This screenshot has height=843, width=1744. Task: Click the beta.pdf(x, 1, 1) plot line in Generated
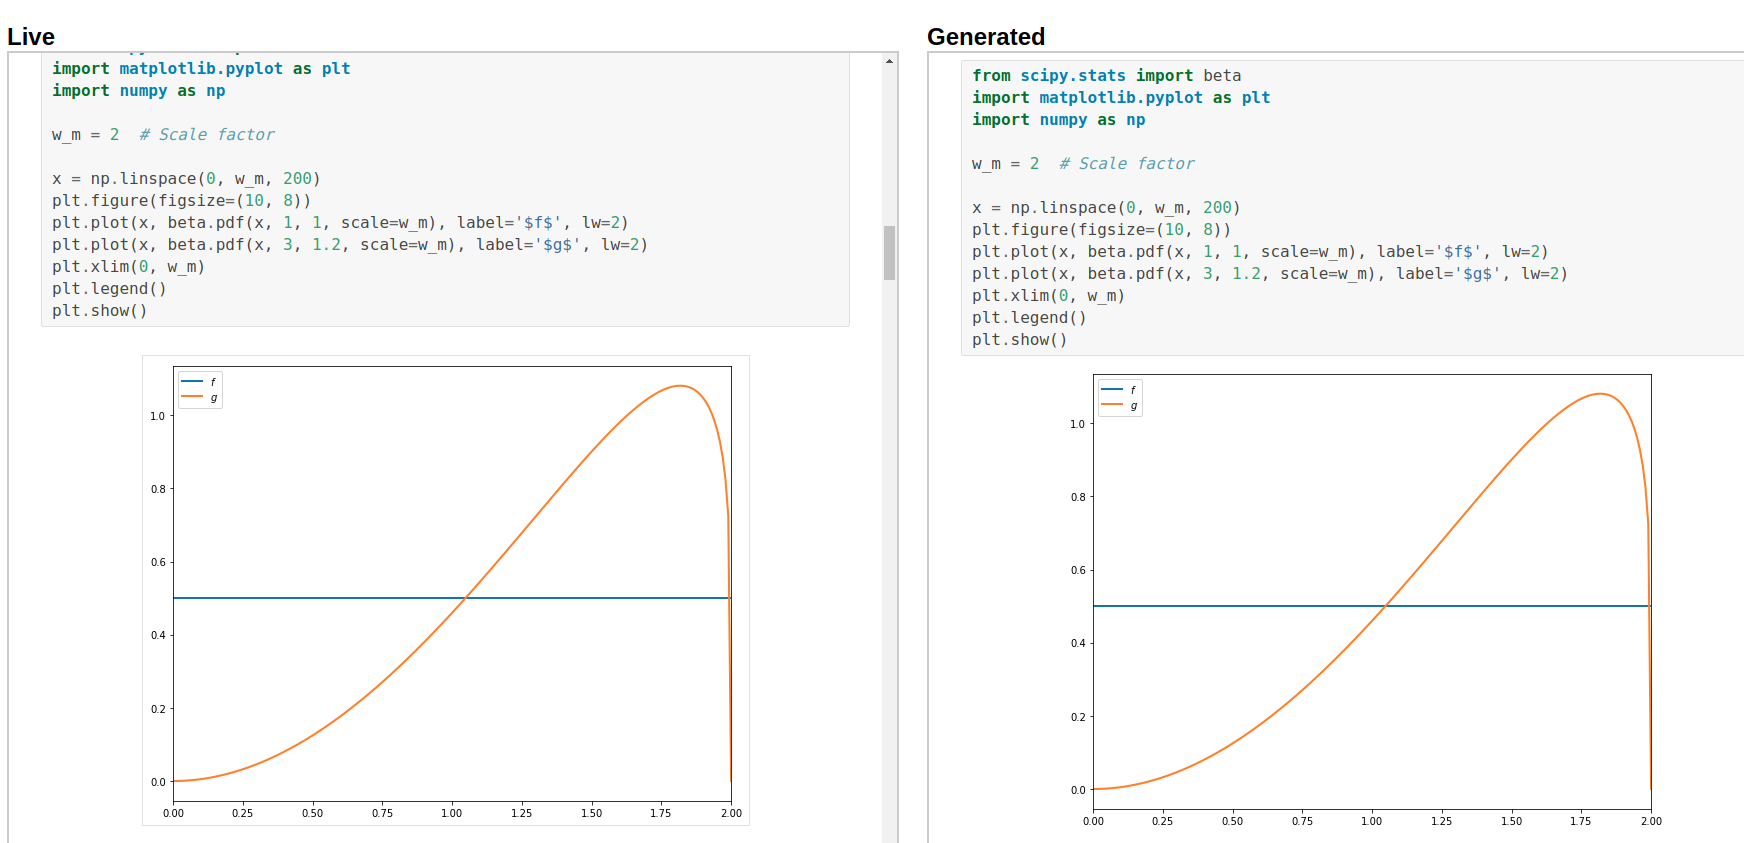click(x=1260, y=252)
